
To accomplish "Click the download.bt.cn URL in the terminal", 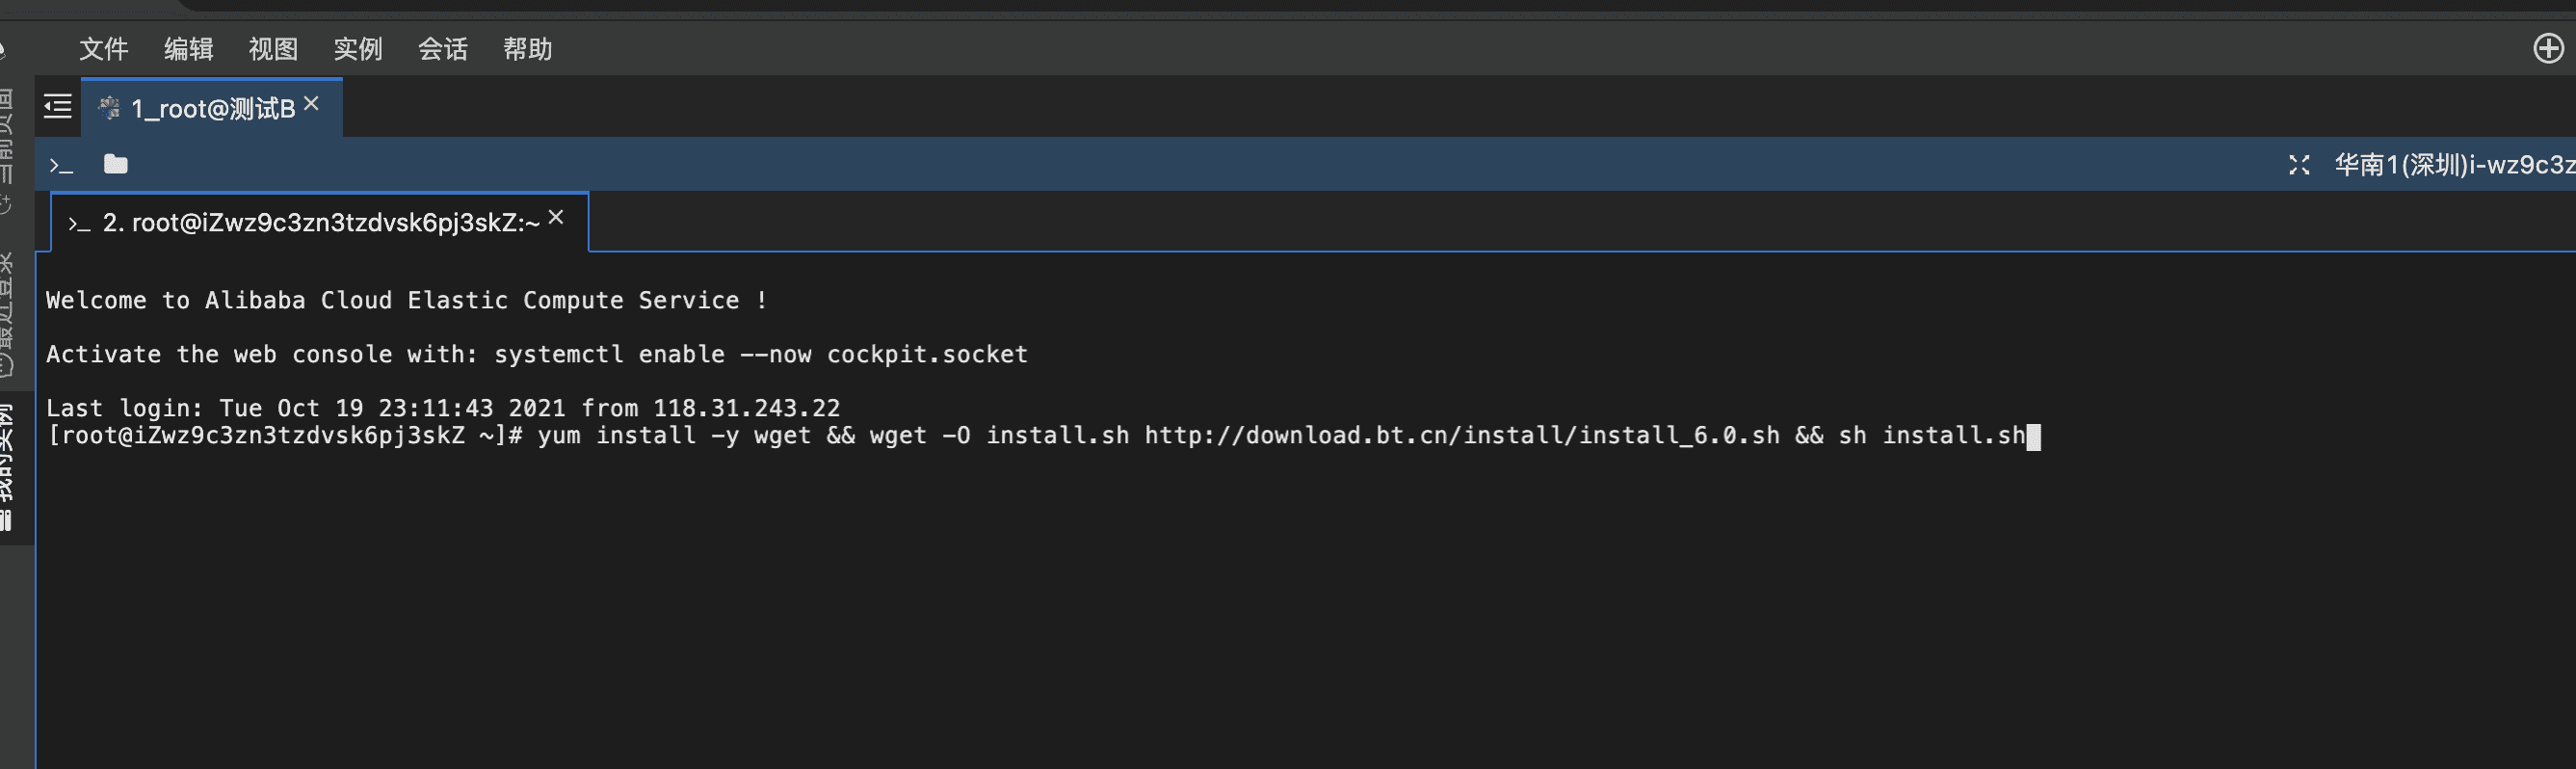I will 1461,436.
